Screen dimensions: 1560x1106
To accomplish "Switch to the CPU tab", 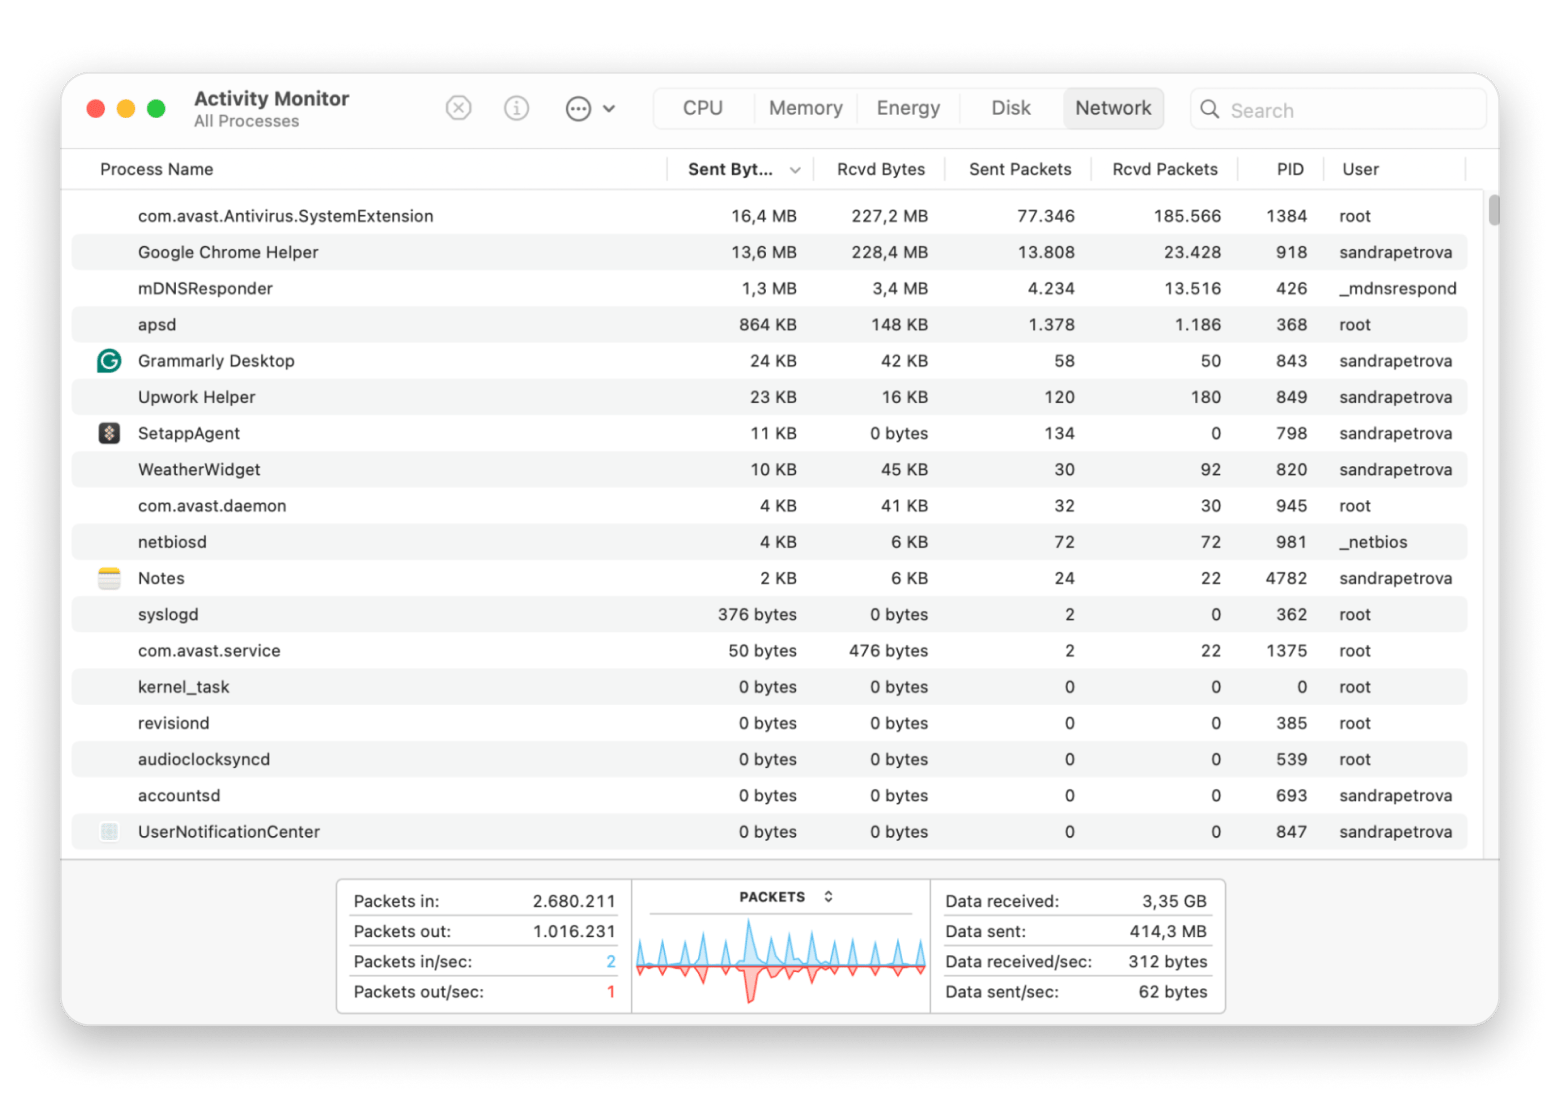I will (x=702, y=108).
